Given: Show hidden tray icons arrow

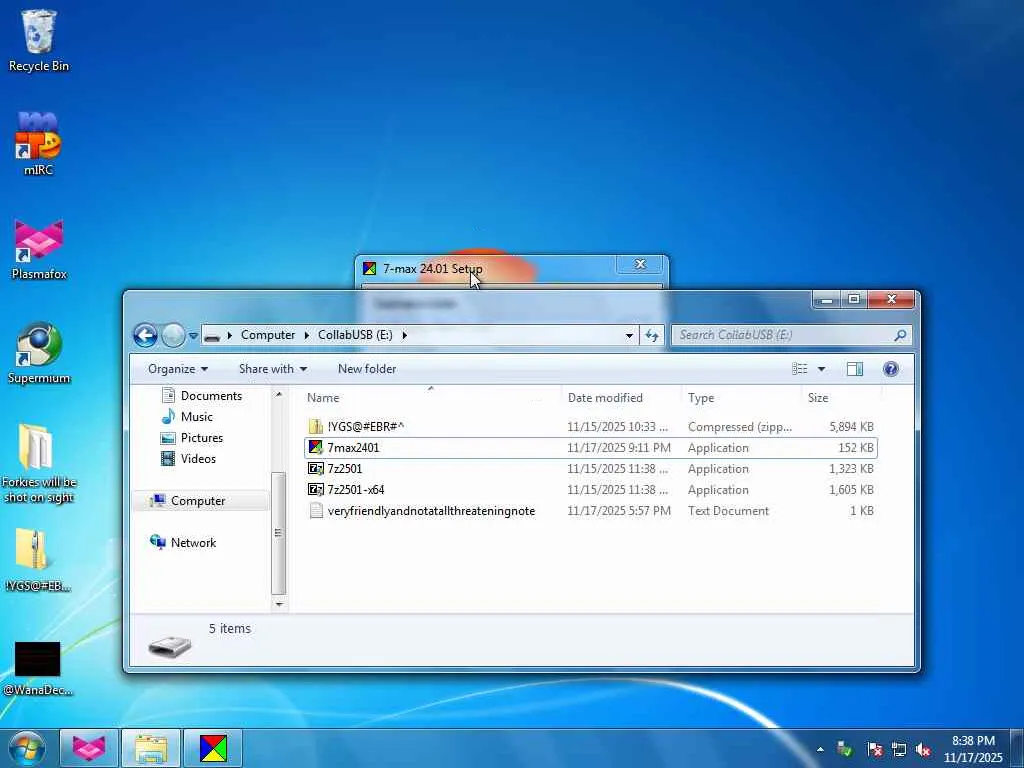Looking at the screenshot, I should tap(820, 749).
